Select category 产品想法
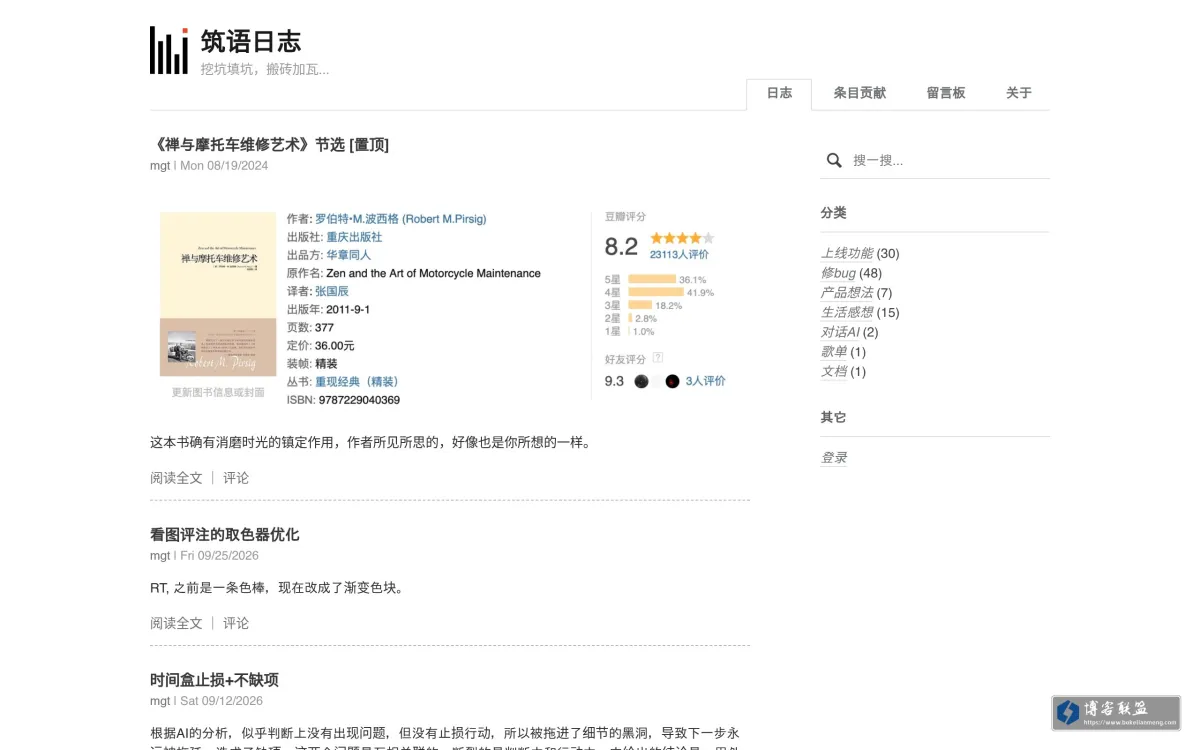The height and width of the screenshot is (750, 1200). pyautogui.click(x=847, y=292)
